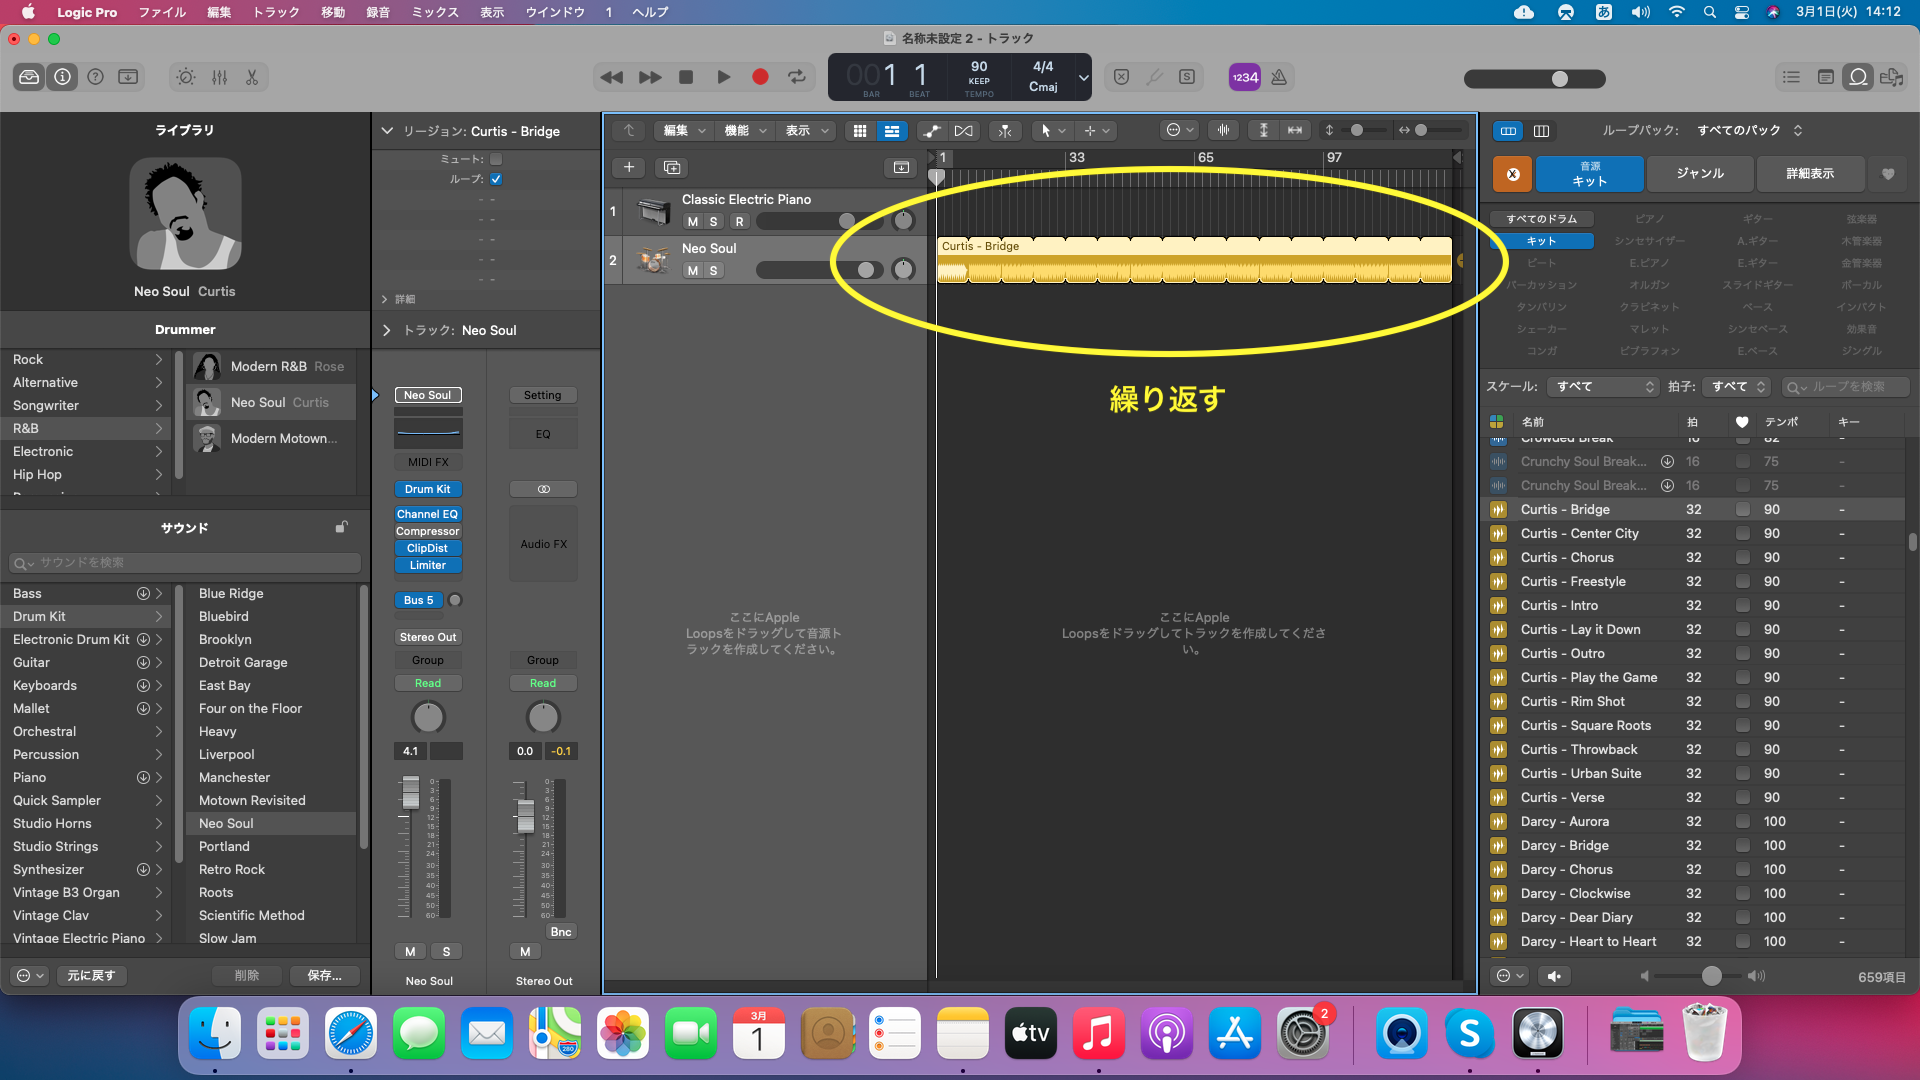1920x1080 pixels.
Task: Open the tracks area Functions dropdown
Action: point(745,131)
